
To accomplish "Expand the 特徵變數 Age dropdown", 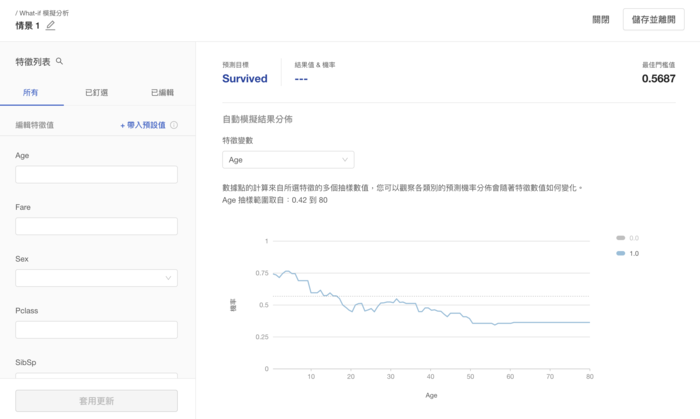I will point(288,160).
